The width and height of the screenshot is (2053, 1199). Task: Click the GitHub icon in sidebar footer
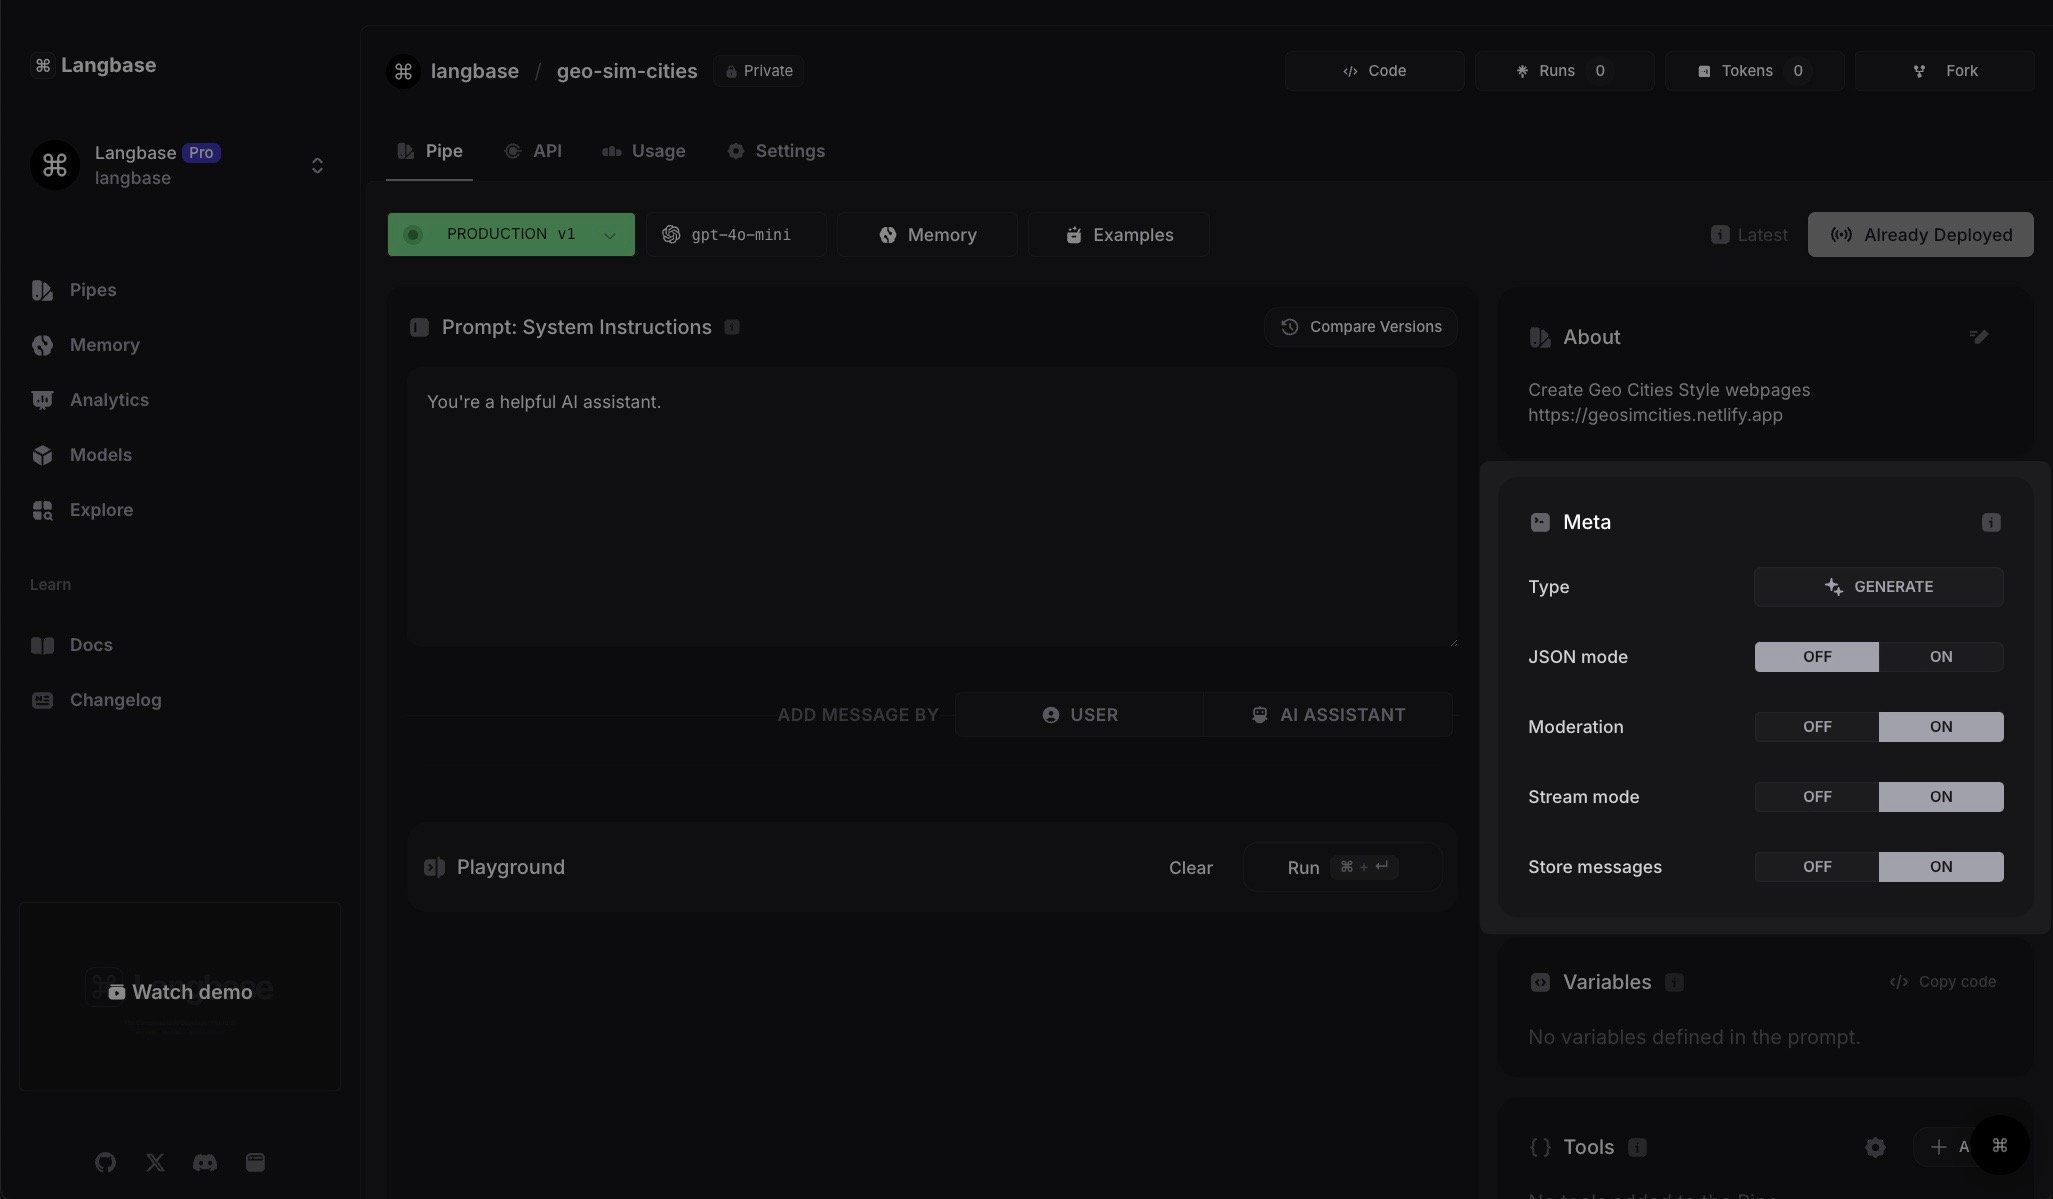[105, 1162]
